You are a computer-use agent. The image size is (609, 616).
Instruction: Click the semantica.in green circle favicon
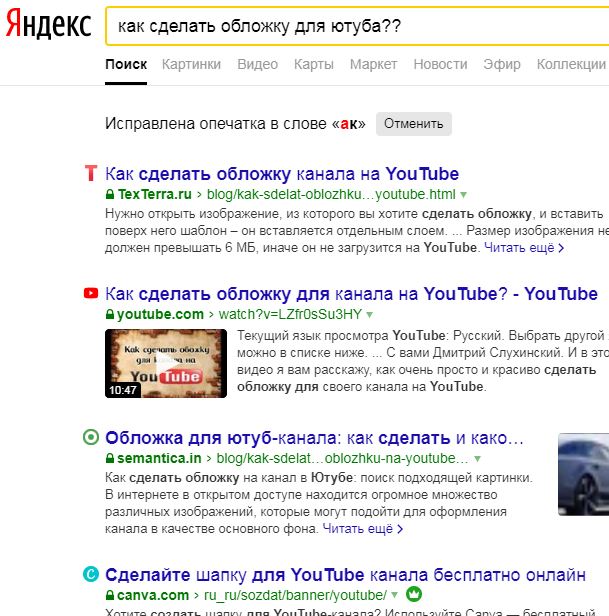coord(91,437)
